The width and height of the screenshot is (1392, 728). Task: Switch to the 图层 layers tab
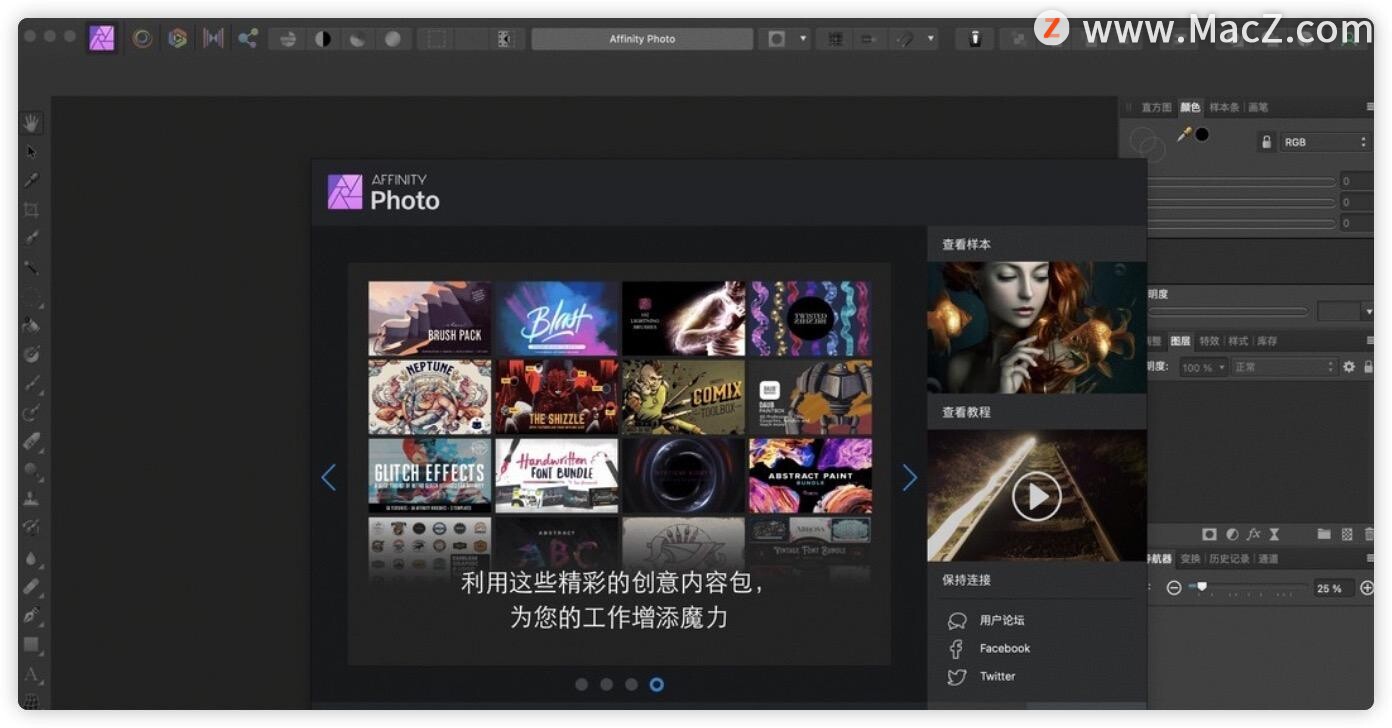coord(1180,341)
